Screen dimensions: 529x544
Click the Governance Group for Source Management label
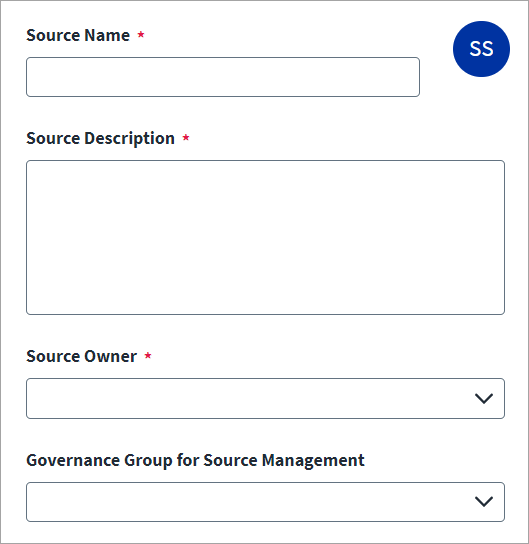(195, 460)
